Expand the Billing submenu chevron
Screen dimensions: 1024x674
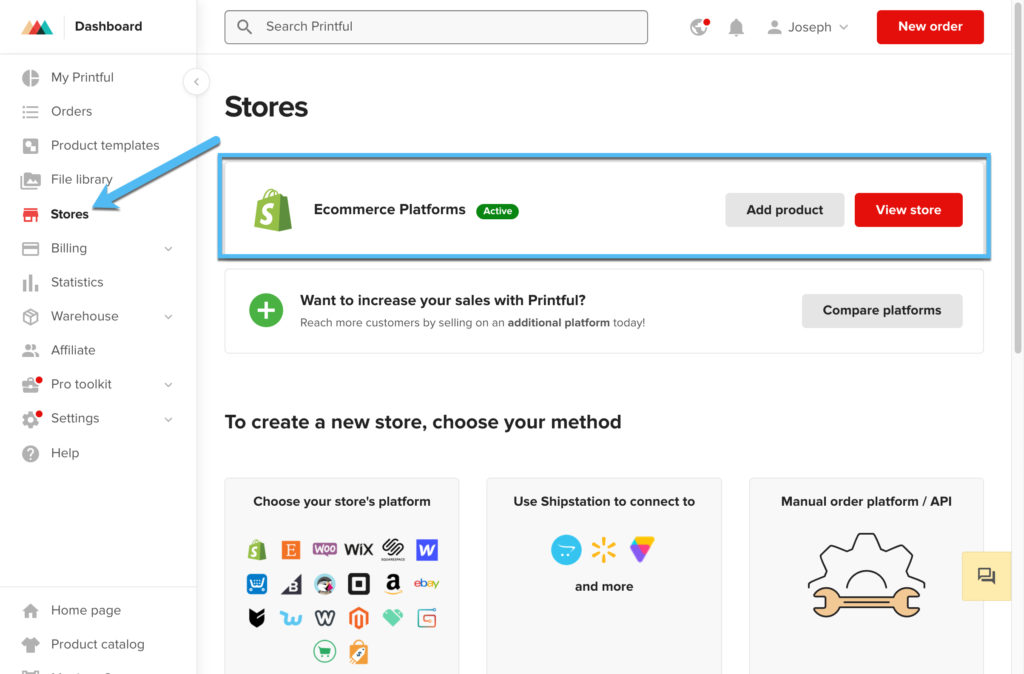[168, 249]
